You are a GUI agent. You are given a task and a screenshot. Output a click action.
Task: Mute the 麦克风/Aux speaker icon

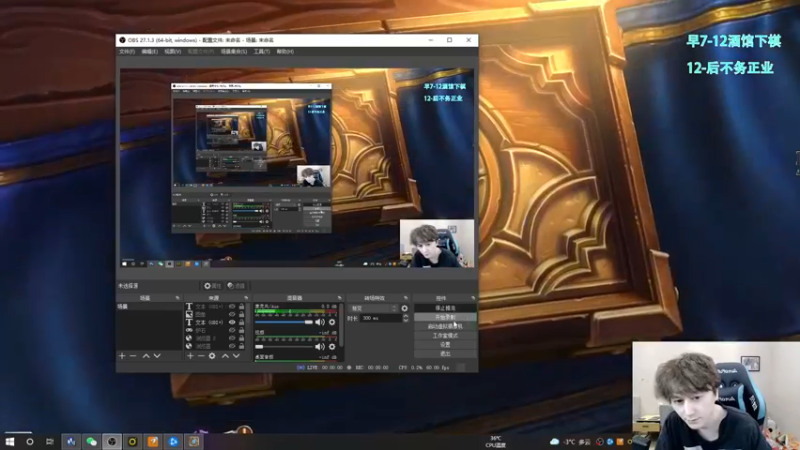coord(320,322)
